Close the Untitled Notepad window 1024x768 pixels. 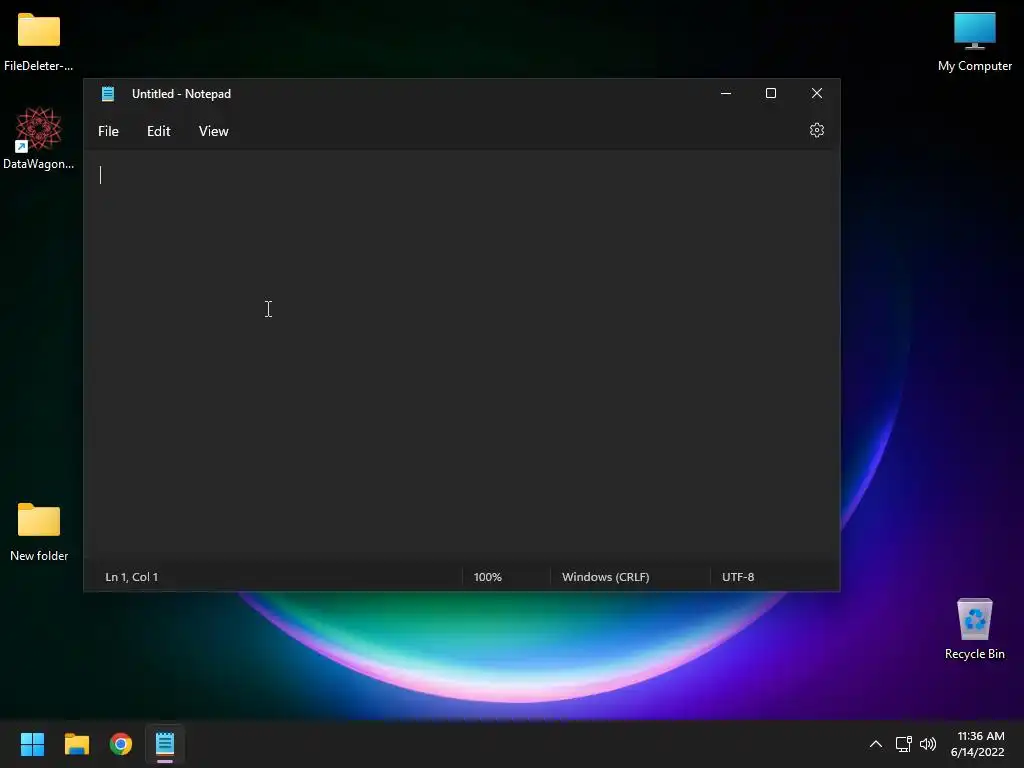[816, 93]
